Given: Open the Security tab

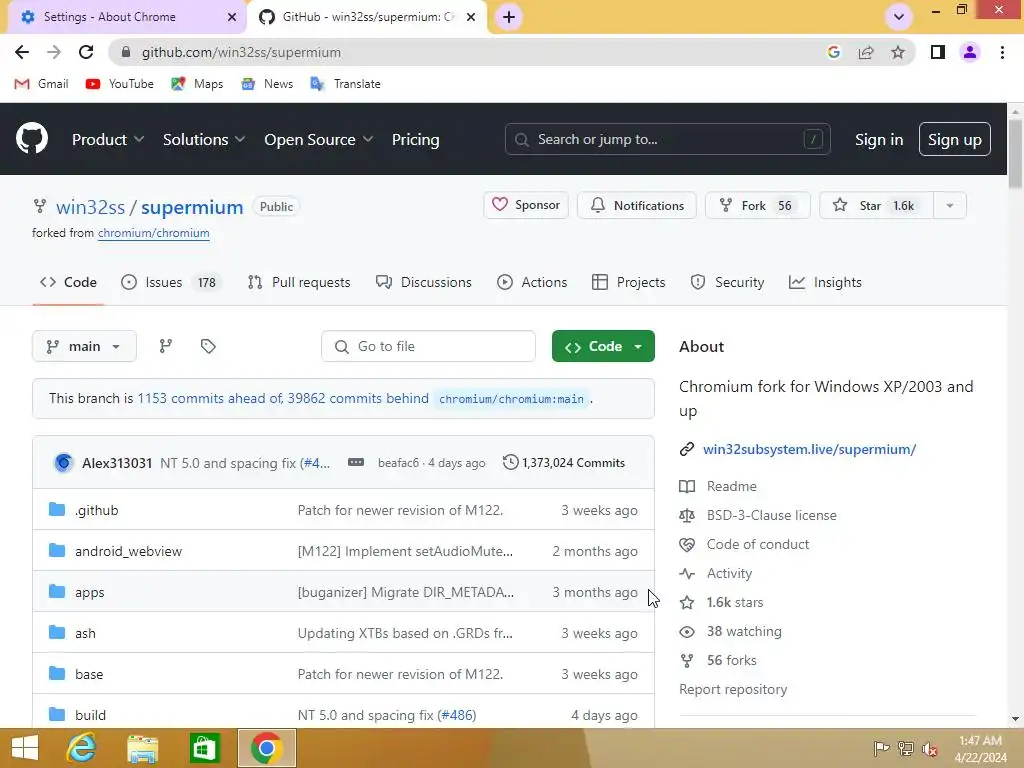Looking at the screenshot, I should pos(727,282).
